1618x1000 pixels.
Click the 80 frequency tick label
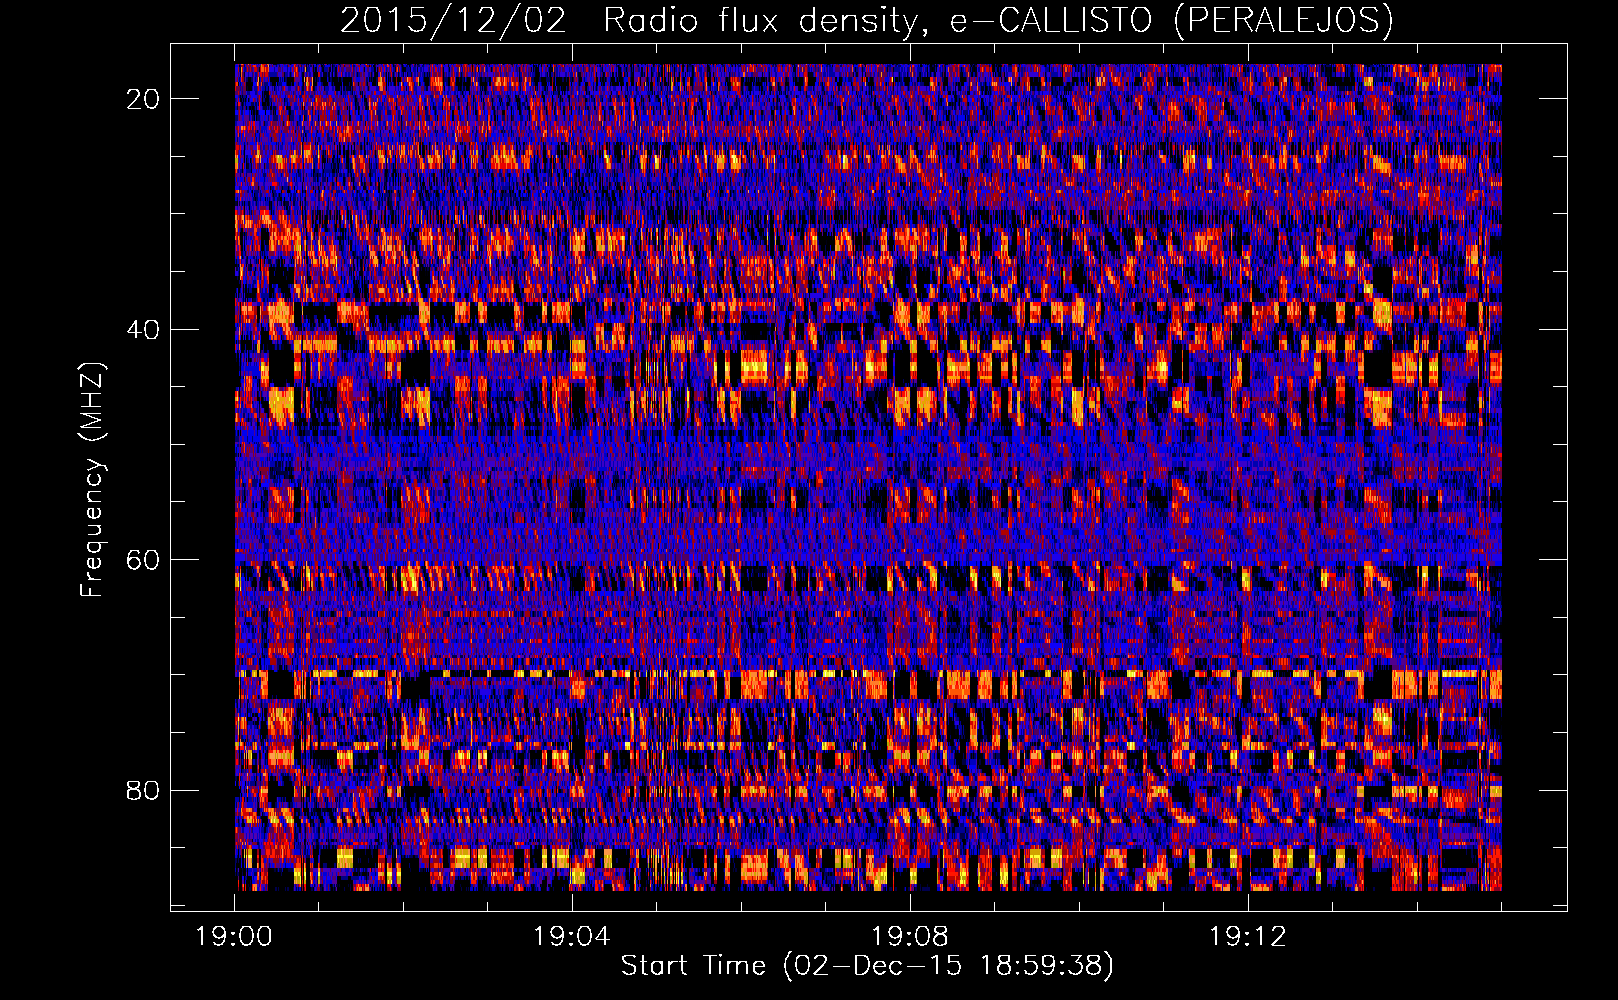[x=144, y=791]
